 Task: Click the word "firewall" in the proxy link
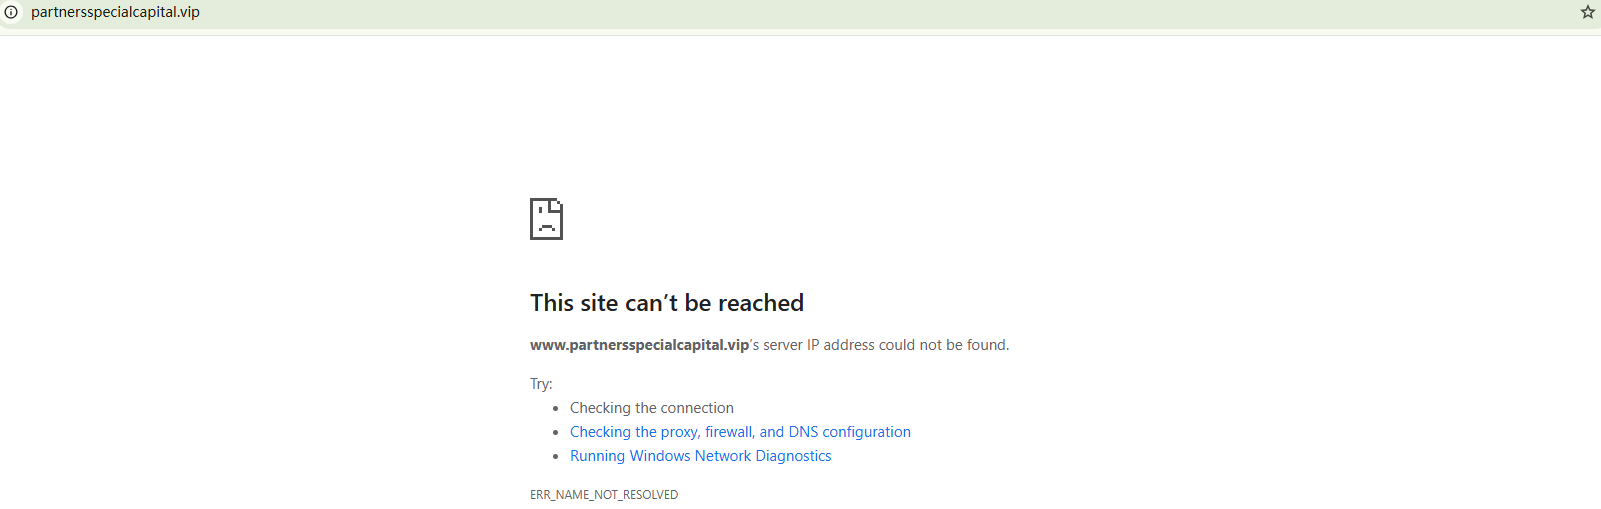click(729, 432)
